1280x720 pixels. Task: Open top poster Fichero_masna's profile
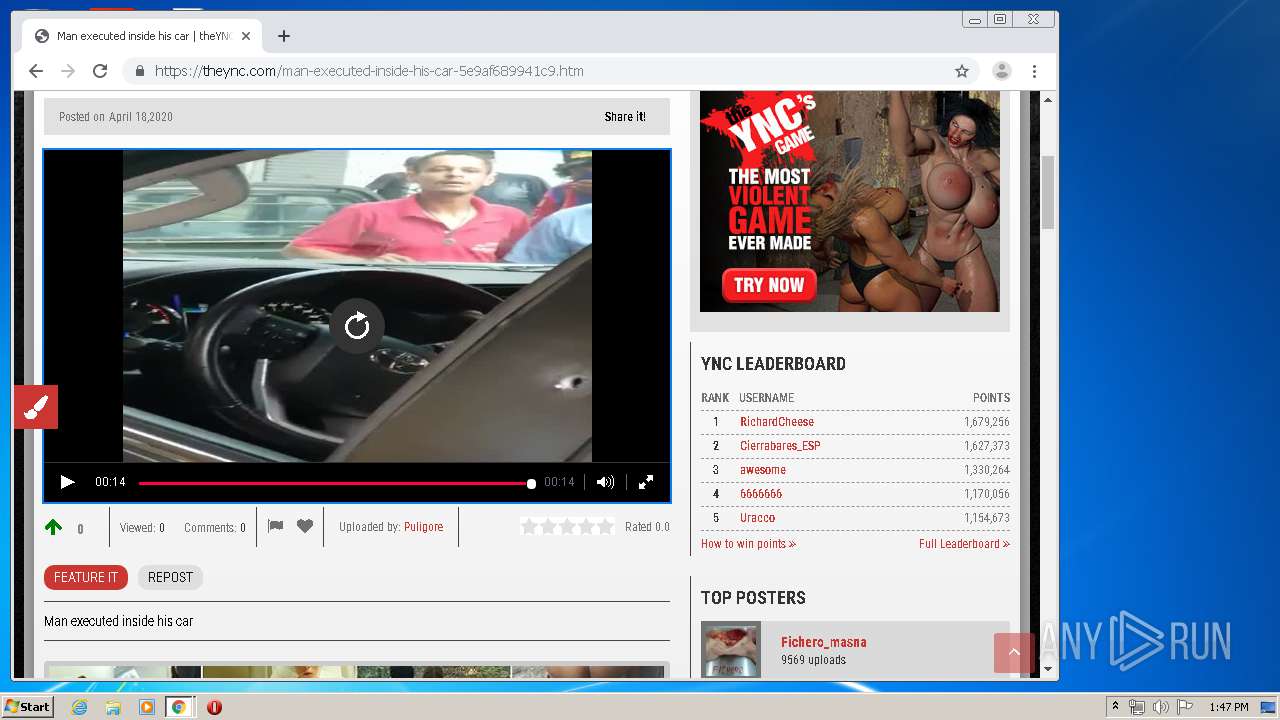coord(823,642)
